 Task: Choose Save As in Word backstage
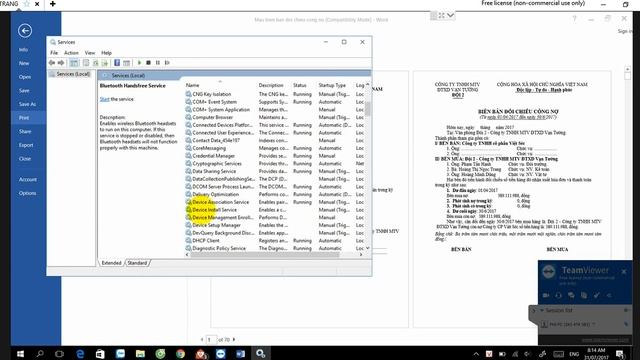click(27, 104)
